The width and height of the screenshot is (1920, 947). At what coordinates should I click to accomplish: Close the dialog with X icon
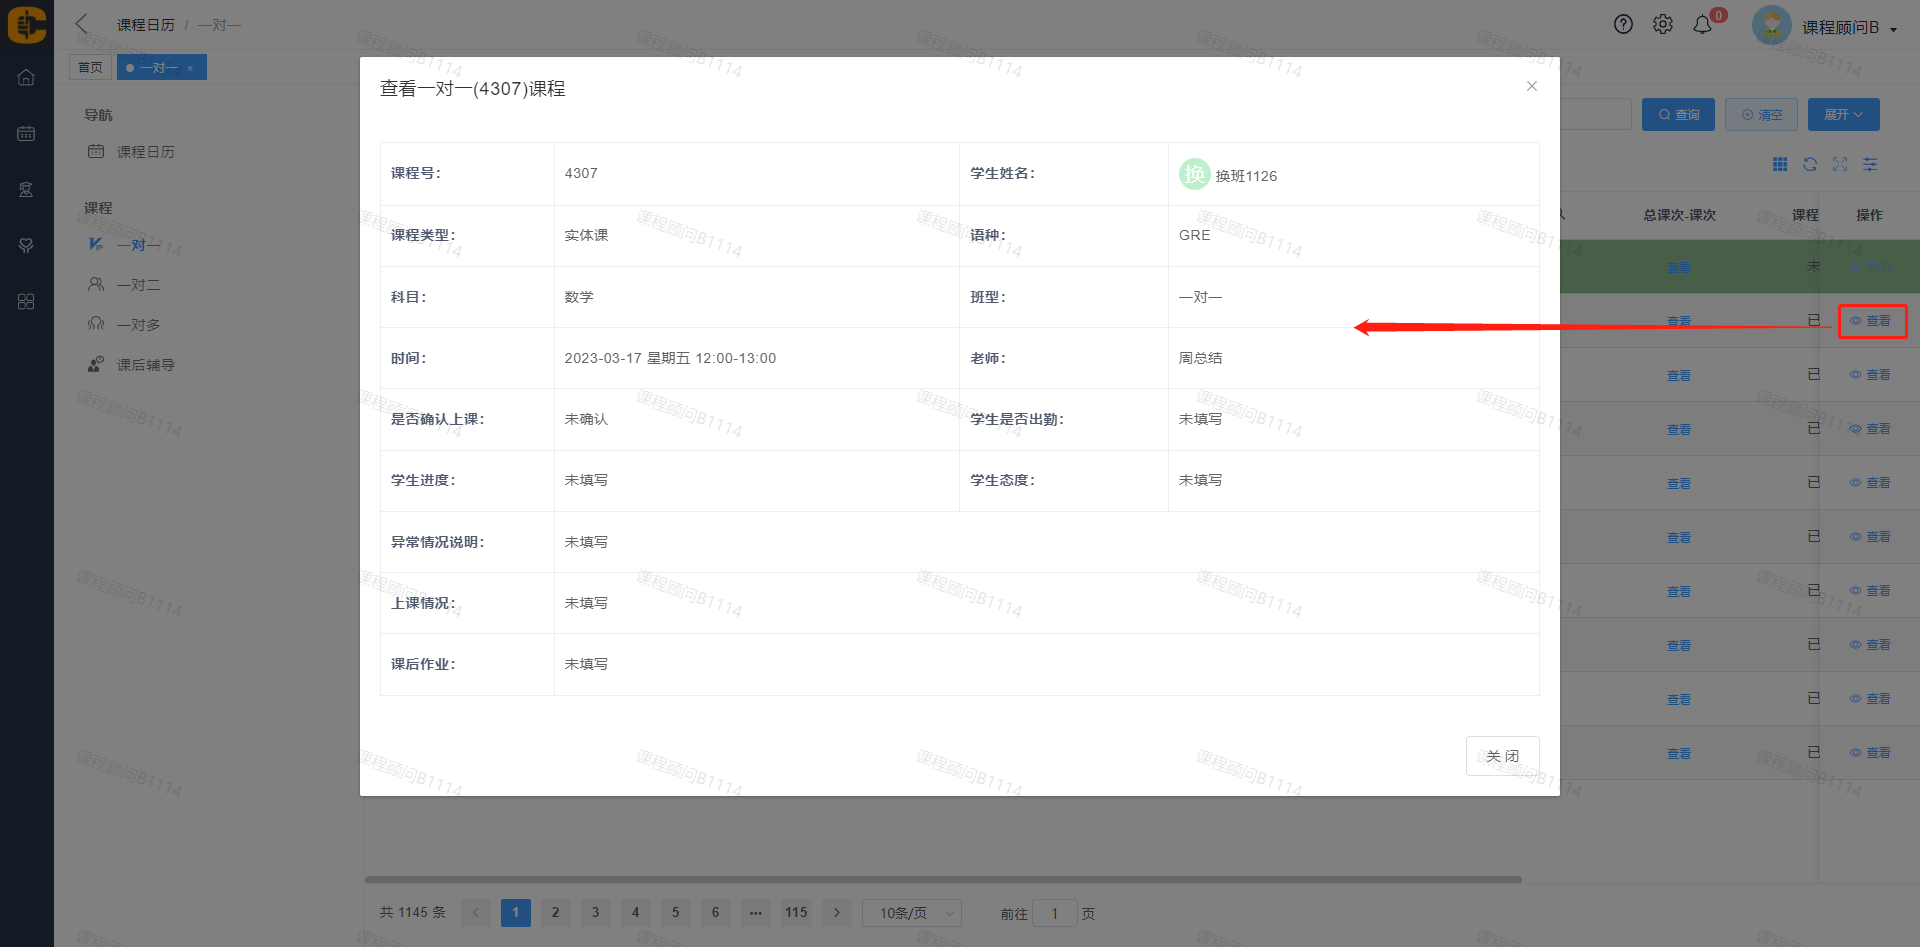tap(1531, 87)
